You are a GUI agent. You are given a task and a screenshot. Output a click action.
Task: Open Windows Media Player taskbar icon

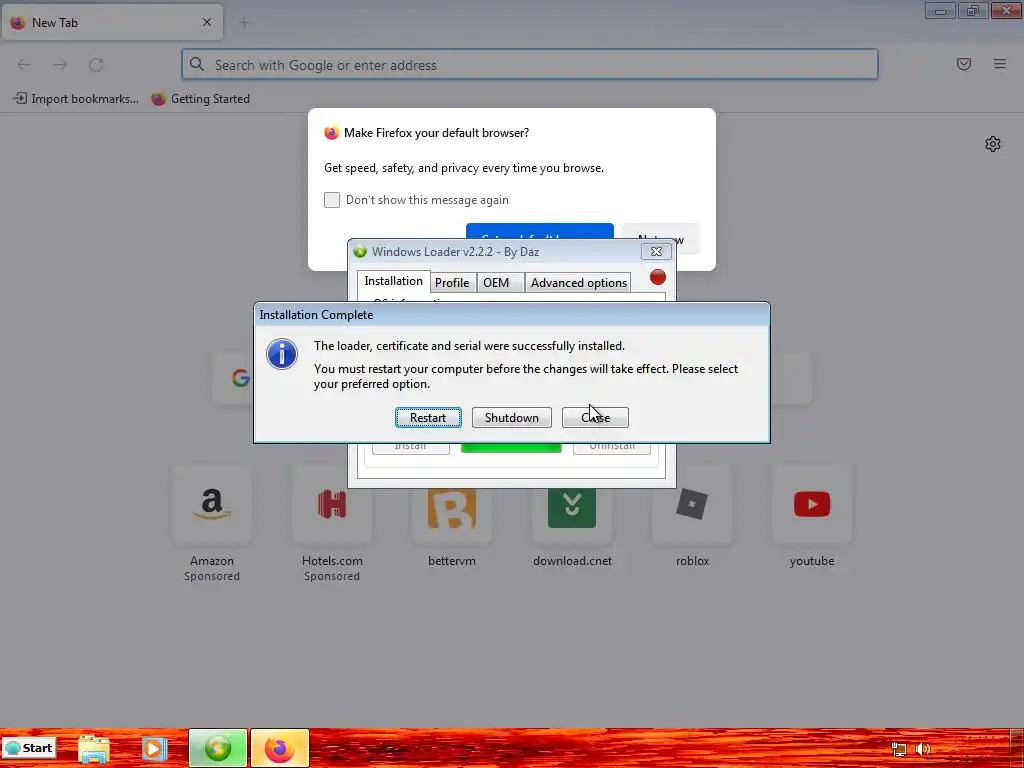[x=154, y=748]
